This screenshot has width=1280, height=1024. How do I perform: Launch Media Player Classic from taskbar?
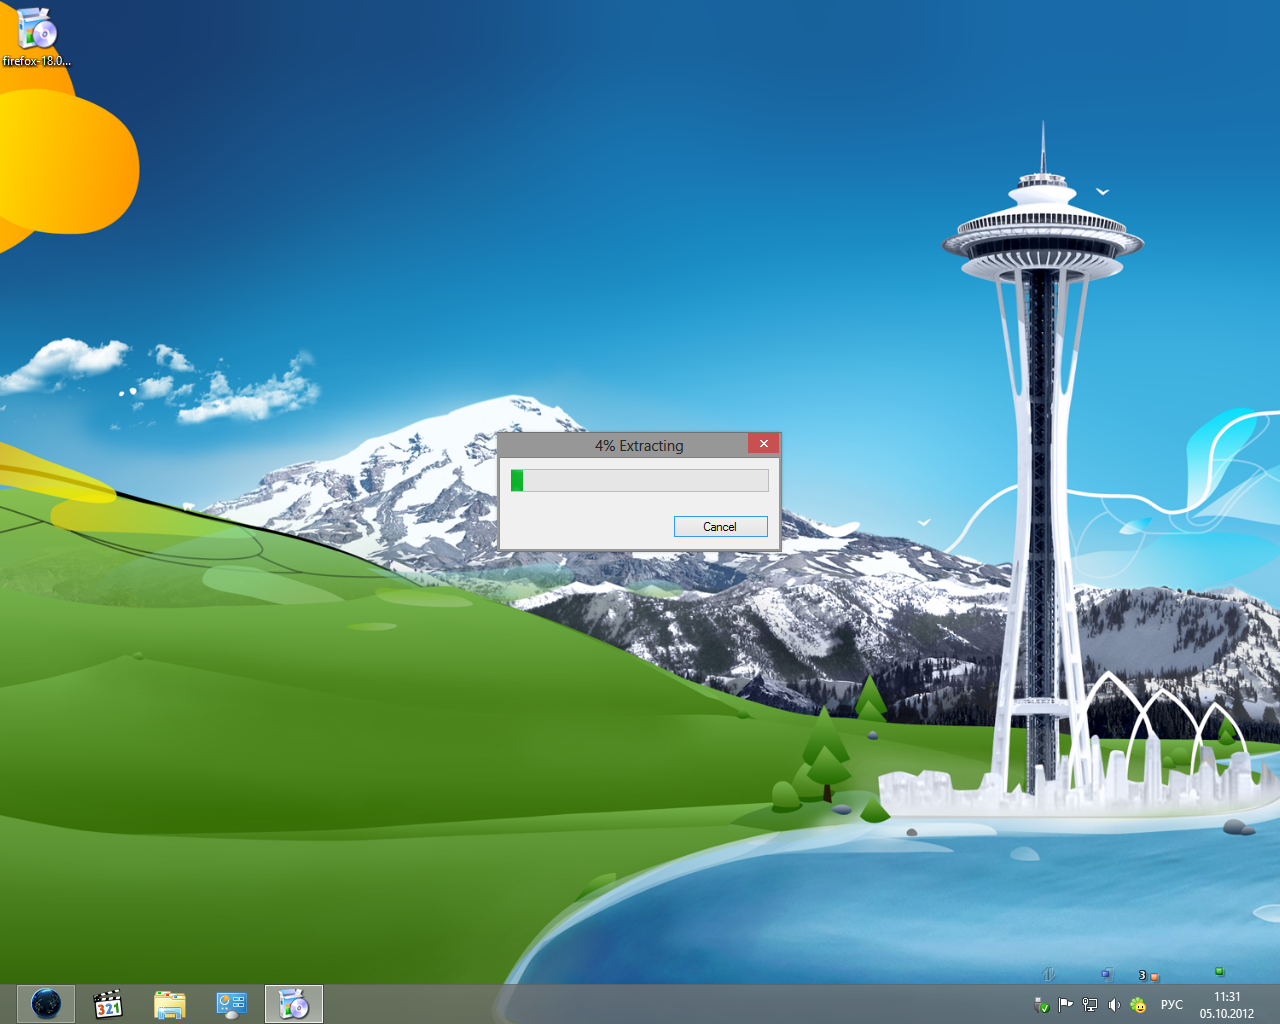pyautogui.click(x=108, y=1004)
